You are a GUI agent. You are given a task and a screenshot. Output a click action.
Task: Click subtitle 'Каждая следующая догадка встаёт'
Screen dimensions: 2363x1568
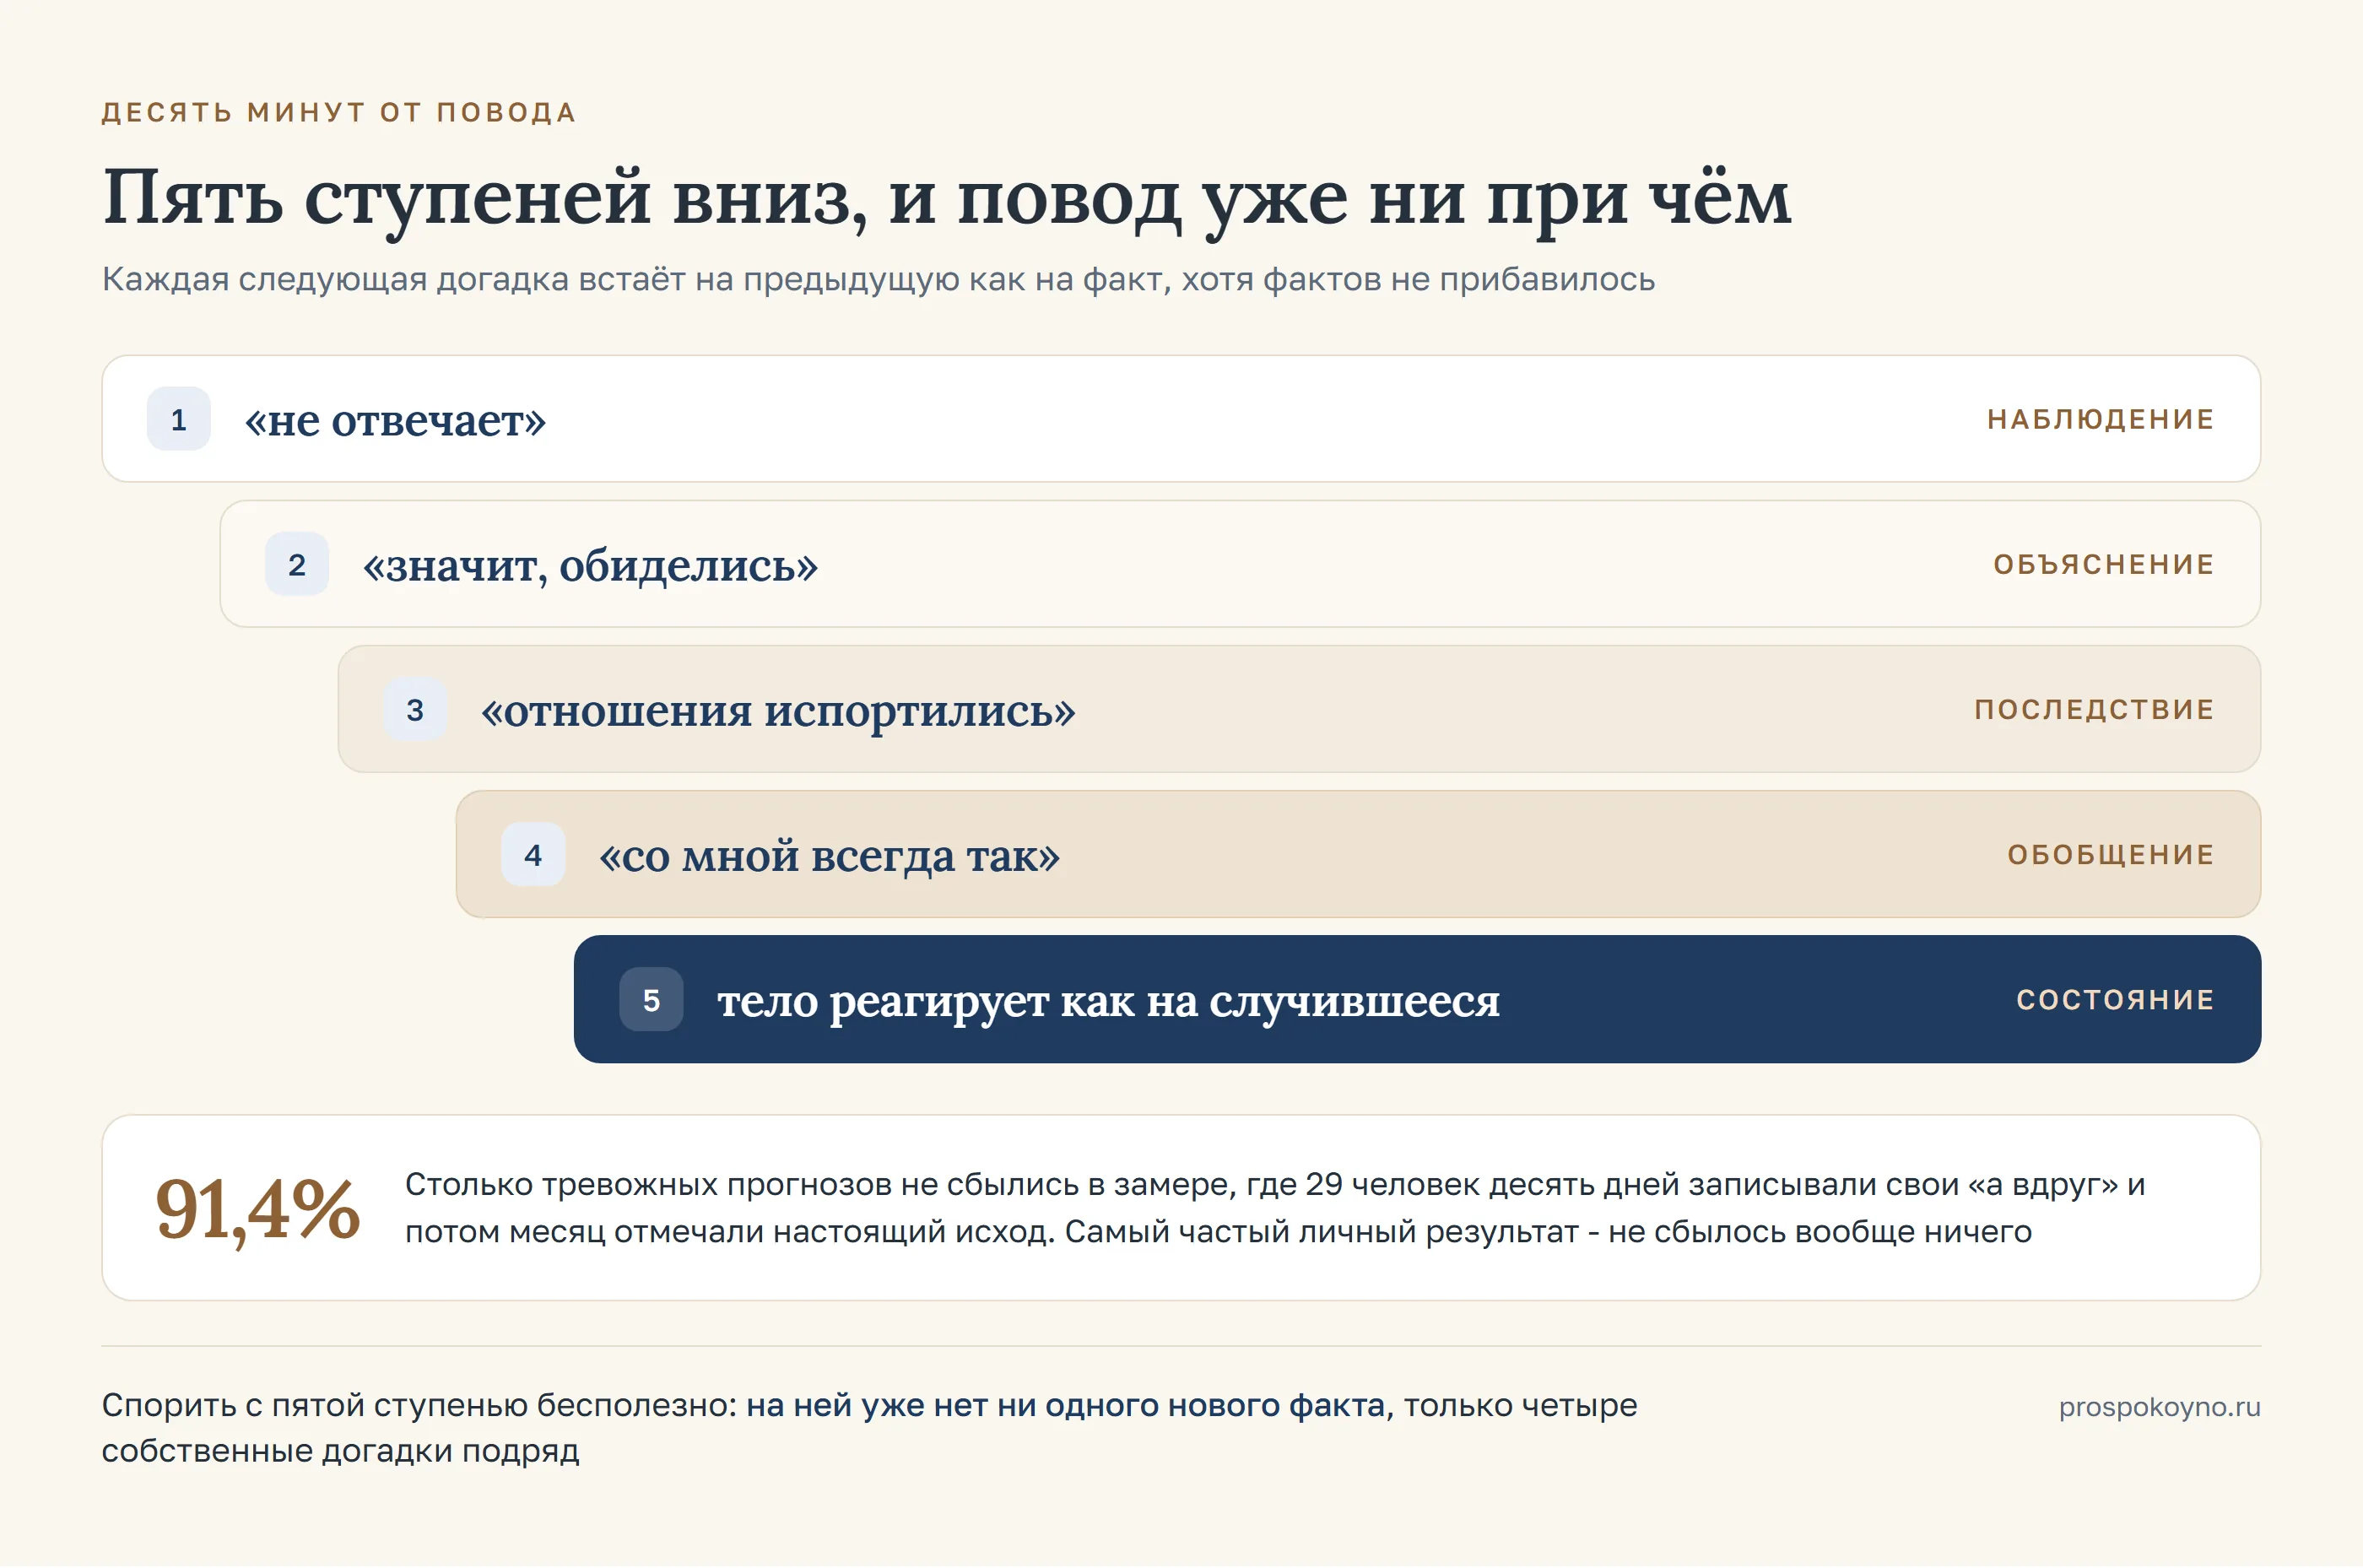tap(878, 279)
